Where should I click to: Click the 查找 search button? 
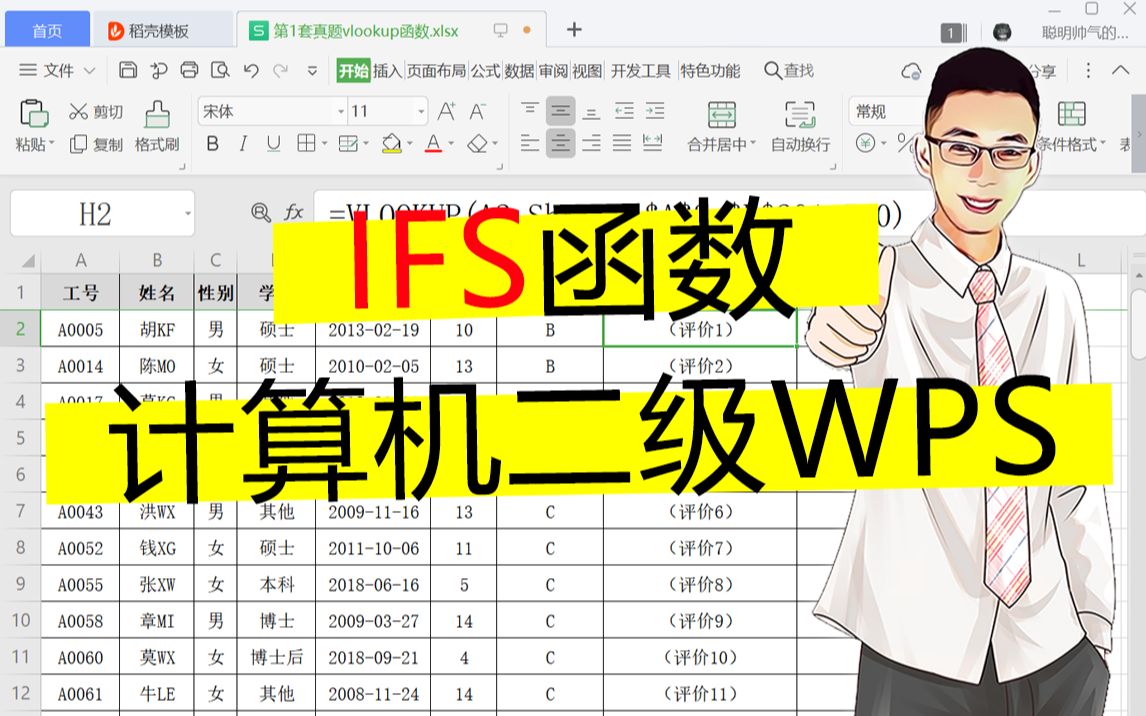(x=789, y=70)
